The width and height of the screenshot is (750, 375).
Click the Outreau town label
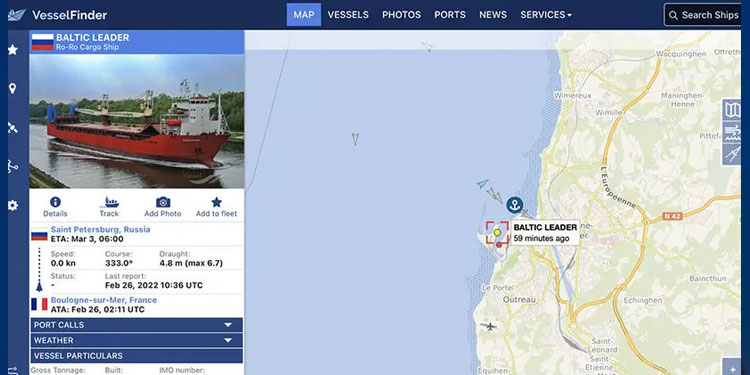click(520, 299)
